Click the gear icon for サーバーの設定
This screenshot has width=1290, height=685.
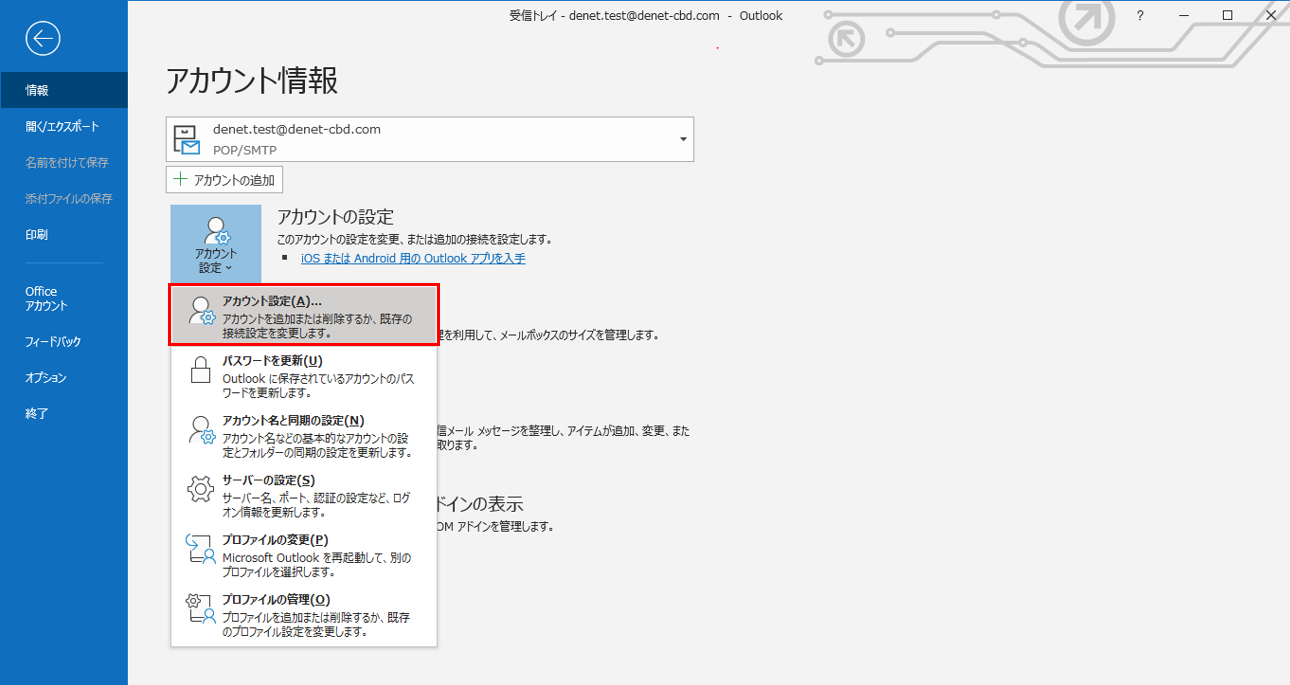[x=201, y=490]
